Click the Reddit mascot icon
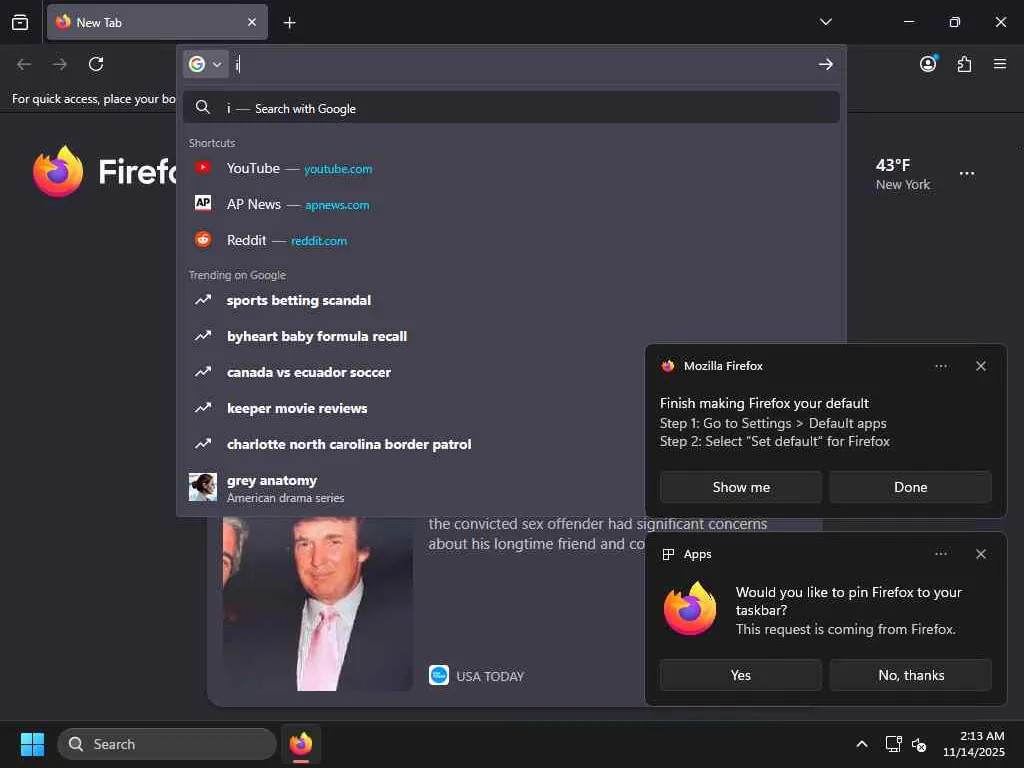The height and width of the screenshot is (768, 1024). coord(203,239)
